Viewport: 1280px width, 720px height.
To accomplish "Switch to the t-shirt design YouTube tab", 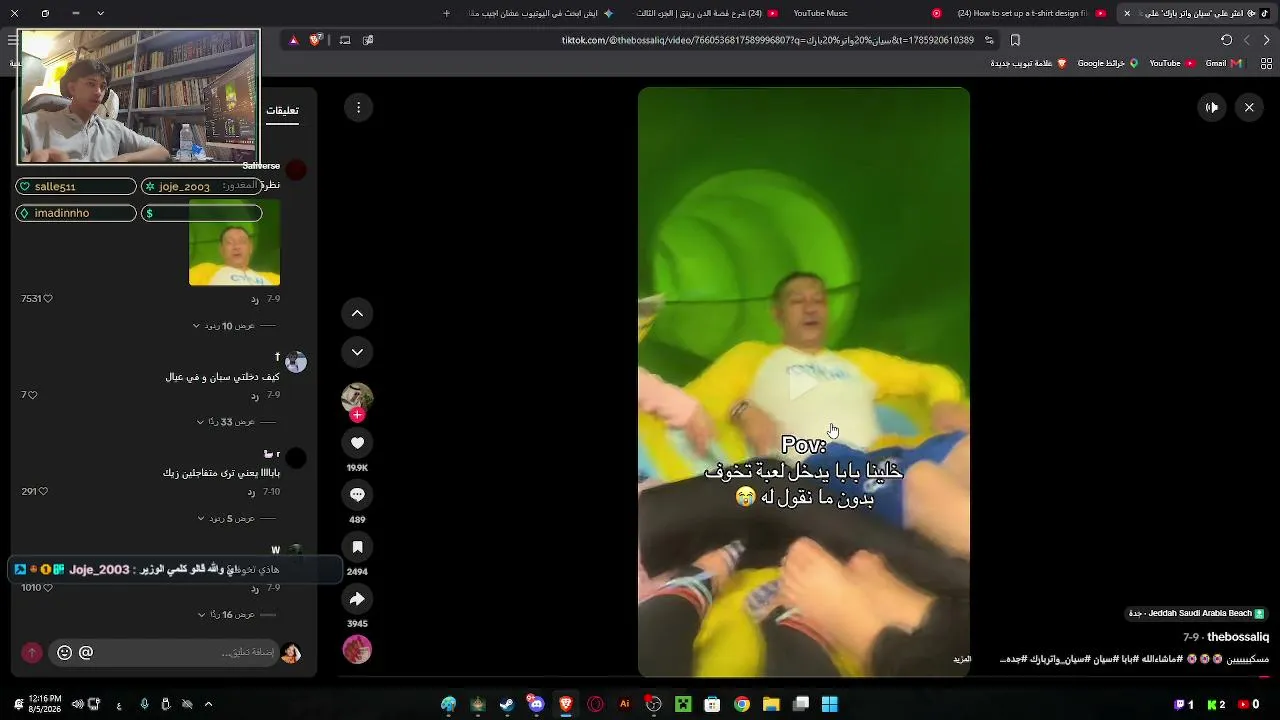I will click(x=1030, y=13).
